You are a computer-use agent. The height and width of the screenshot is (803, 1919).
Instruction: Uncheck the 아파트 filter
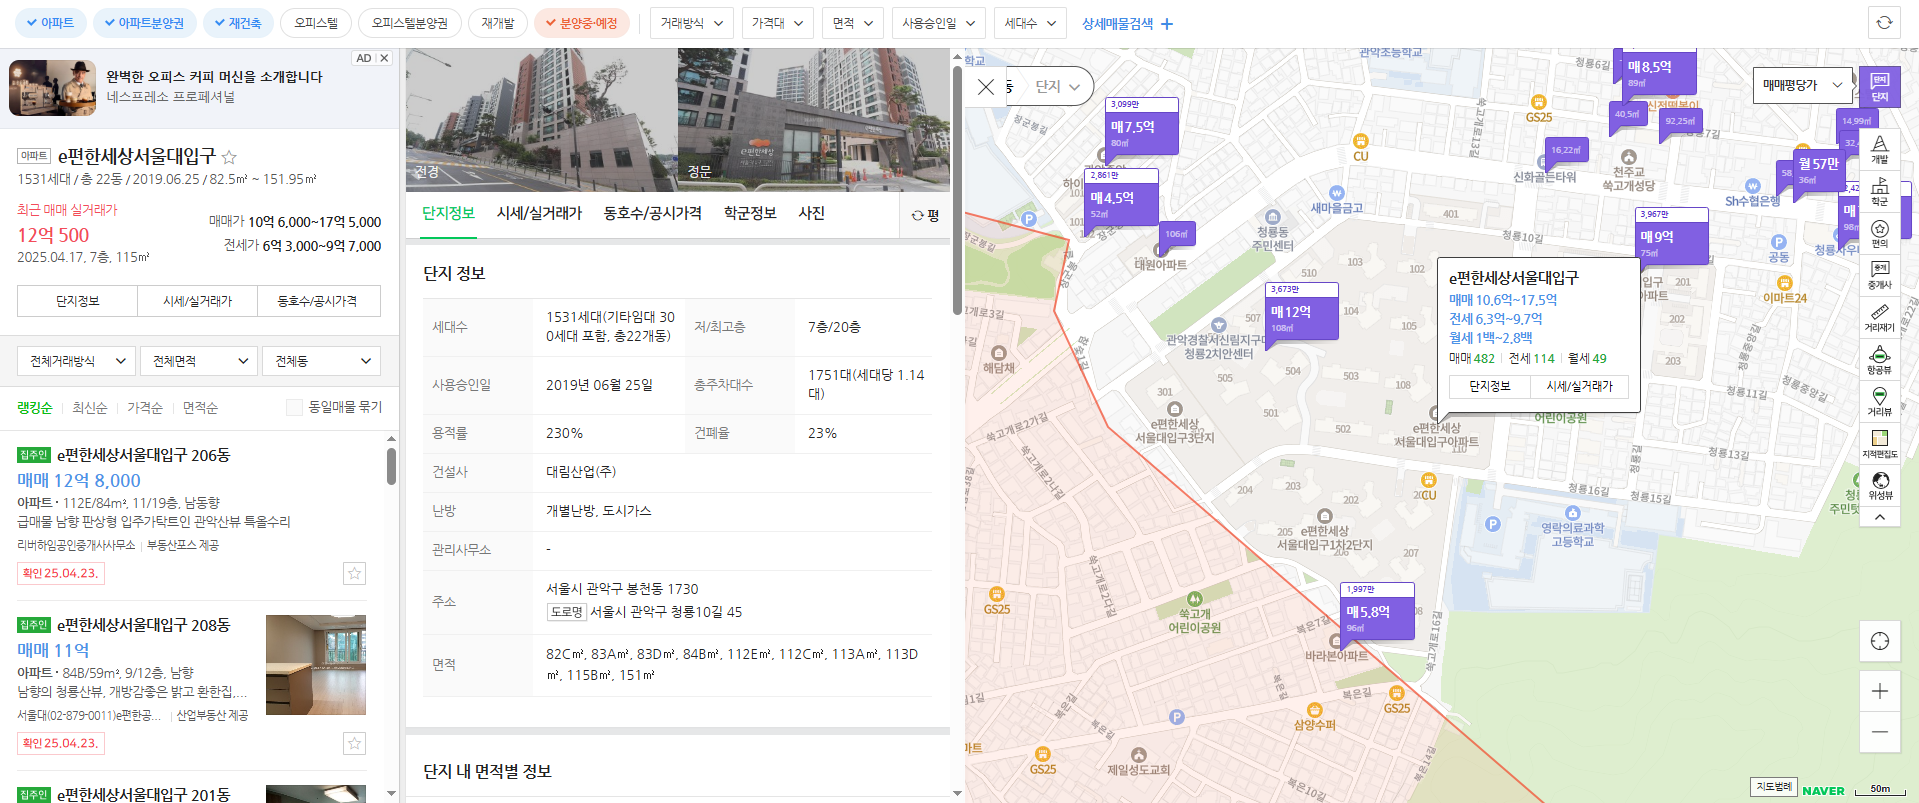pos(49,23)
